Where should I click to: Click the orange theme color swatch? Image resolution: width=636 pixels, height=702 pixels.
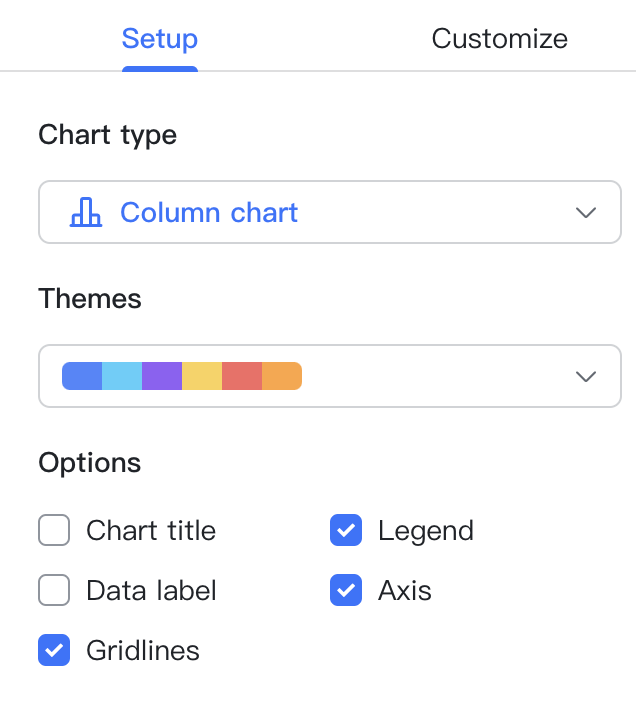(x=282, y=376)
